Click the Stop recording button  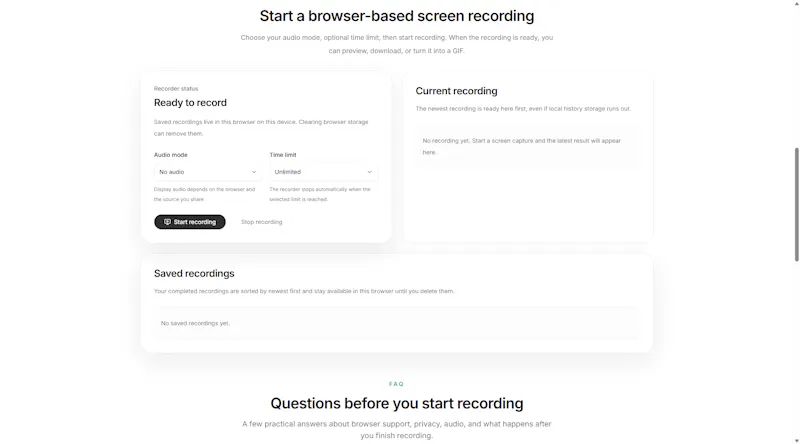261,222
